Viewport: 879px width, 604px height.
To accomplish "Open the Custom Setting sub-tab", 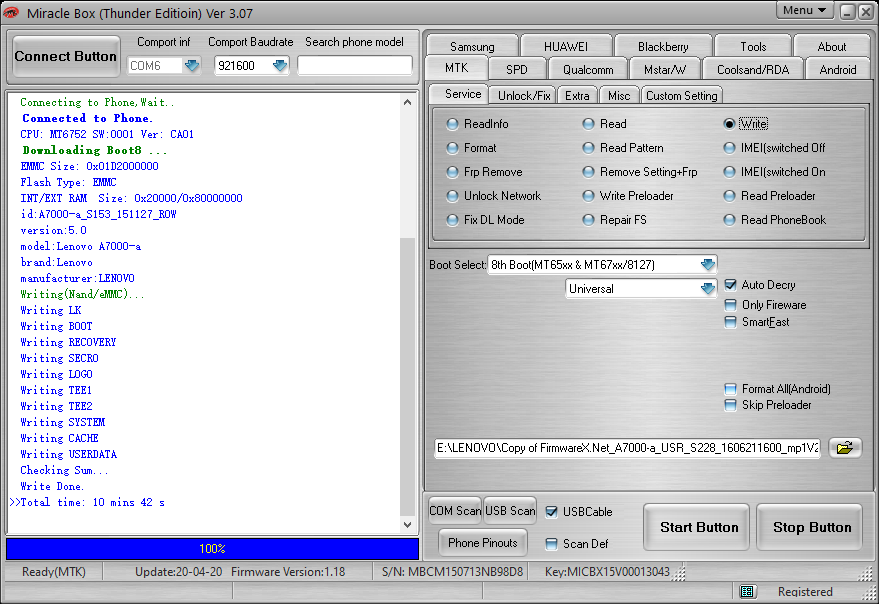I will [681, 95].
